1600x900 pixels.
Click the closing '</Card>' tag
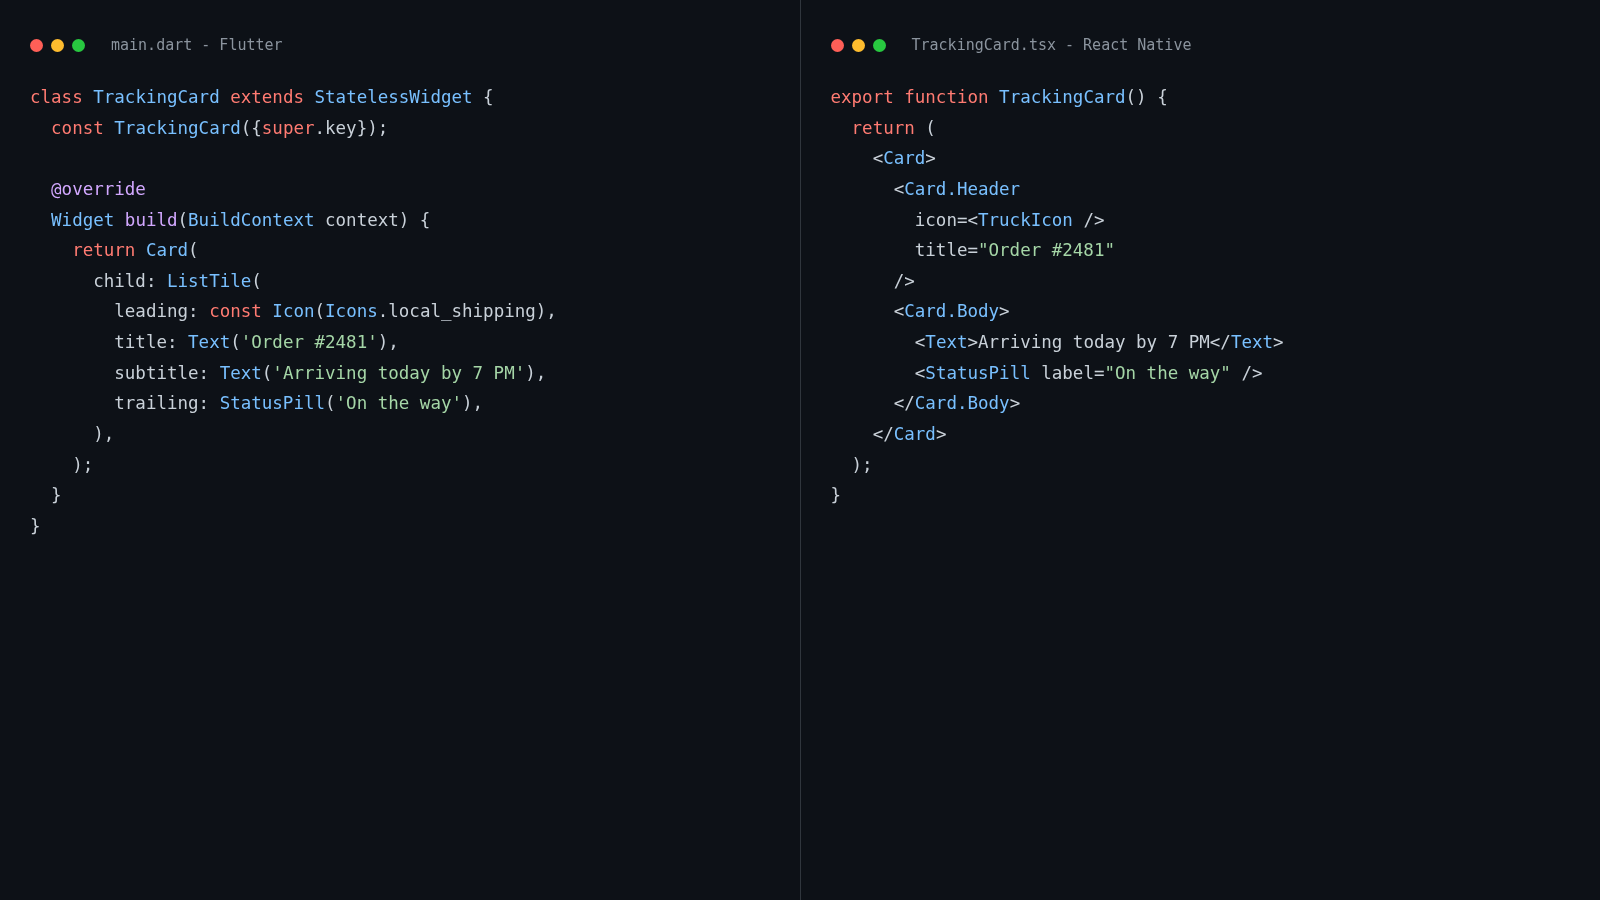(x=909, y=434)
